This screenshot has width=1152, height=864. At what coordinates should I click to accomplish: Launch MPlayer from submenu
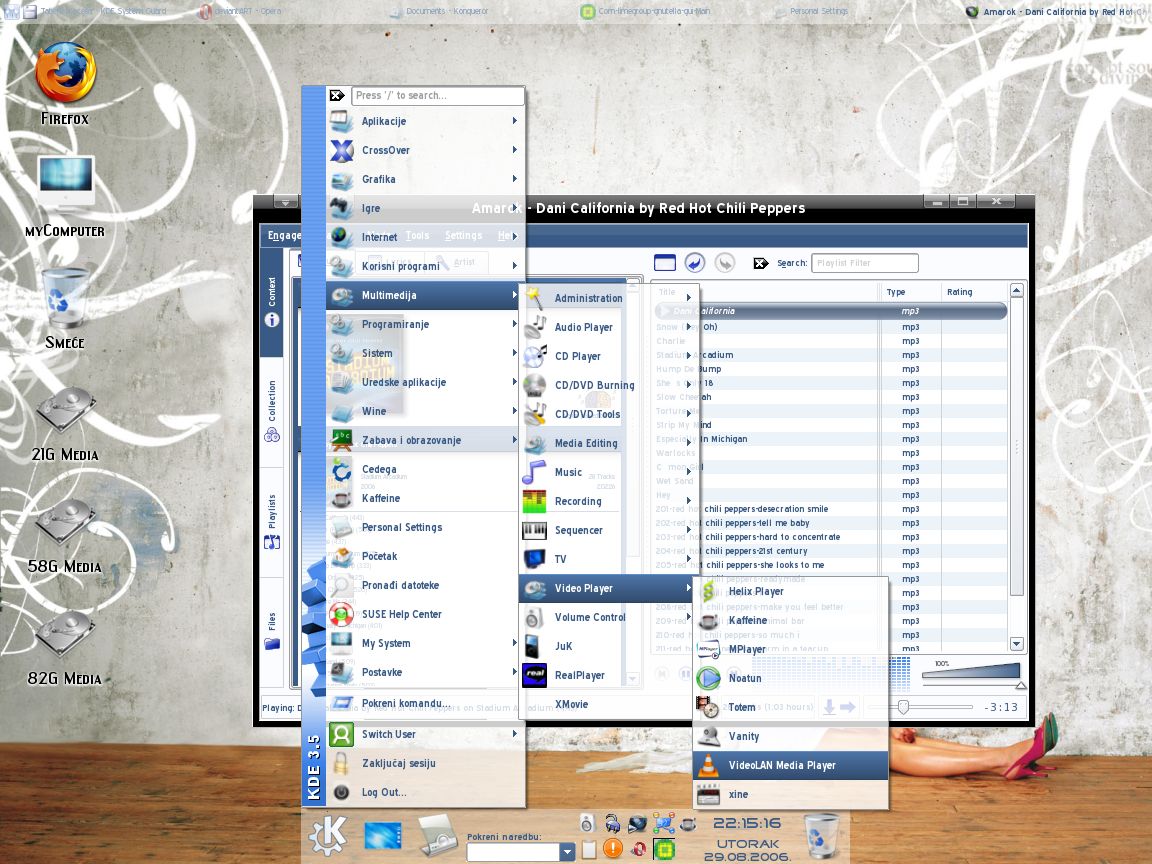(791, 649)
